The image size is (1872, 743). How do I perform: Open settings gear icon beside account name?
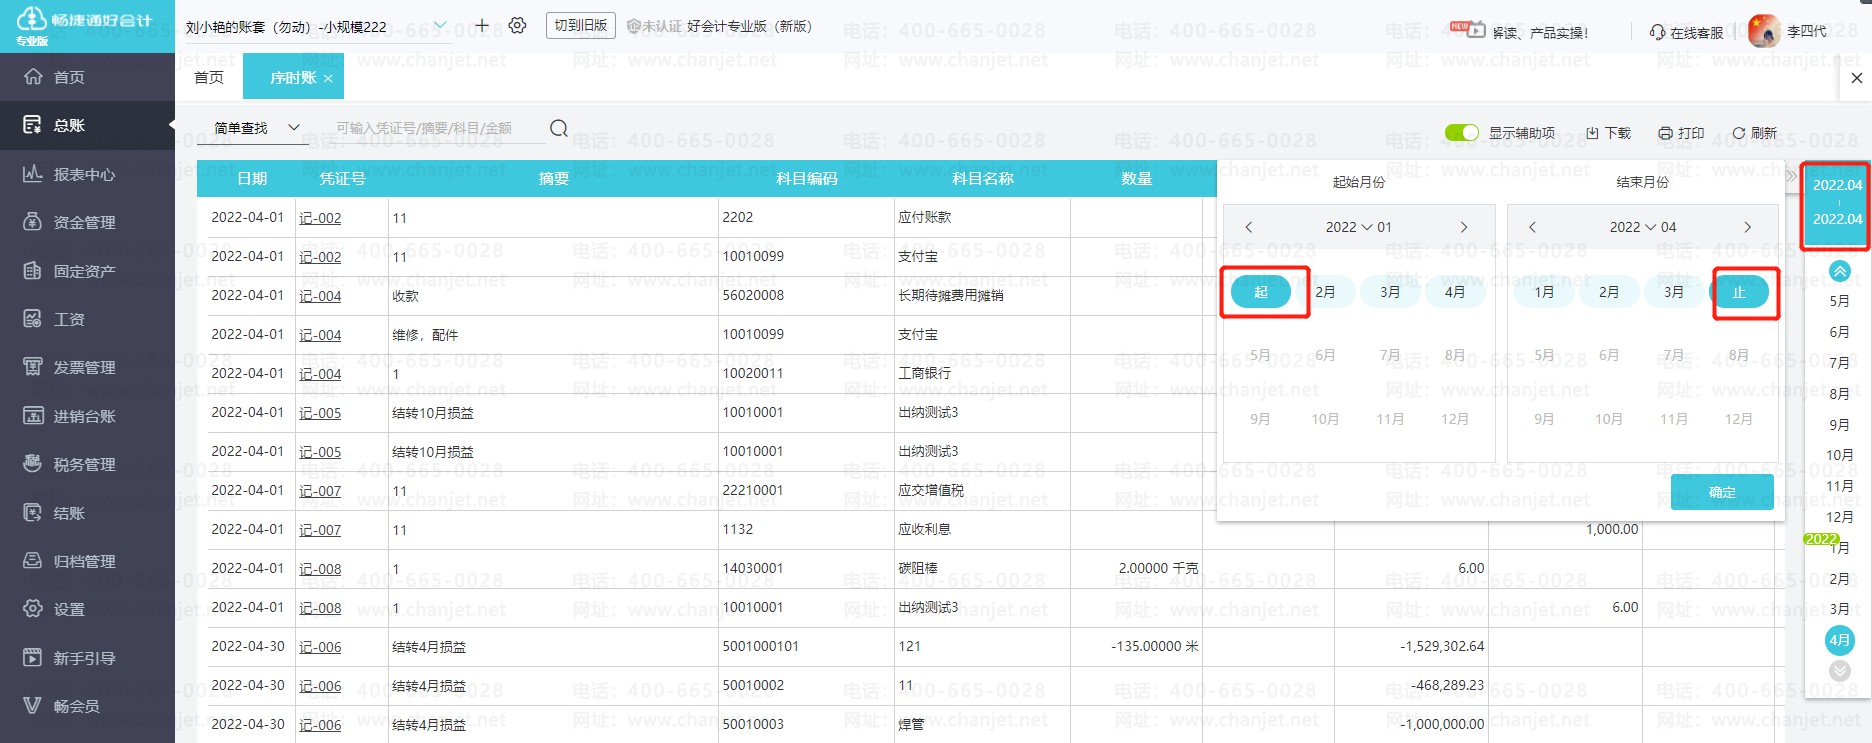pyautogui.click(x=517, y=26)
